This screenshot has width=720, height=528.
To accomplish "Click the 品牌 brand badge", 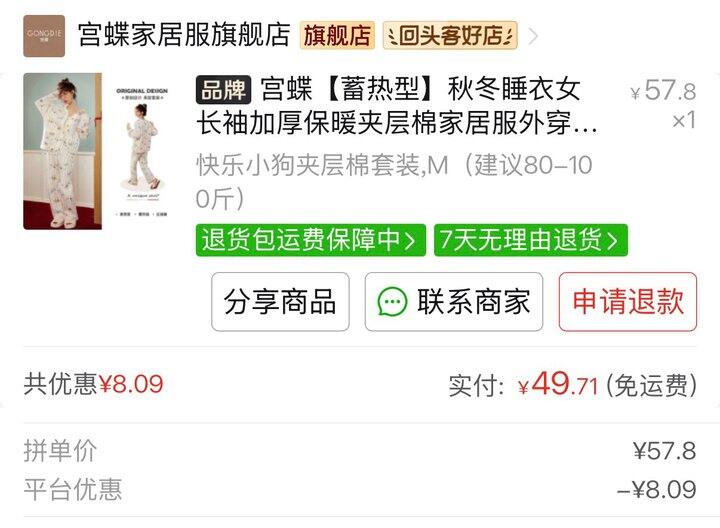I will 223,90.
